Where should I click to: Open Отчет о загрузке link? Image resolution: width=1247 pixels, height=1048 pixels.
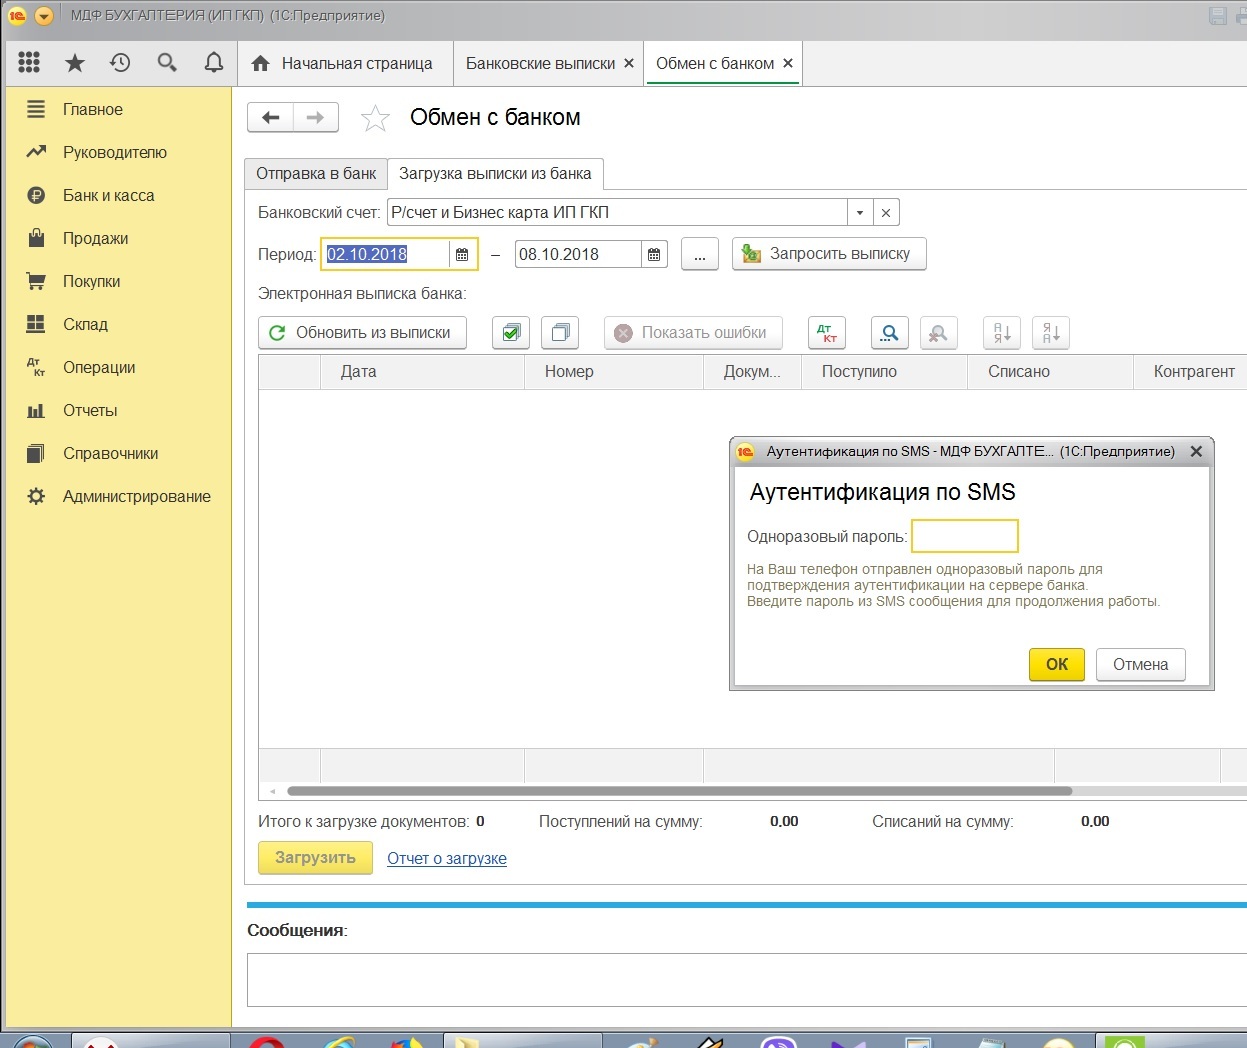tap(447, 858)
